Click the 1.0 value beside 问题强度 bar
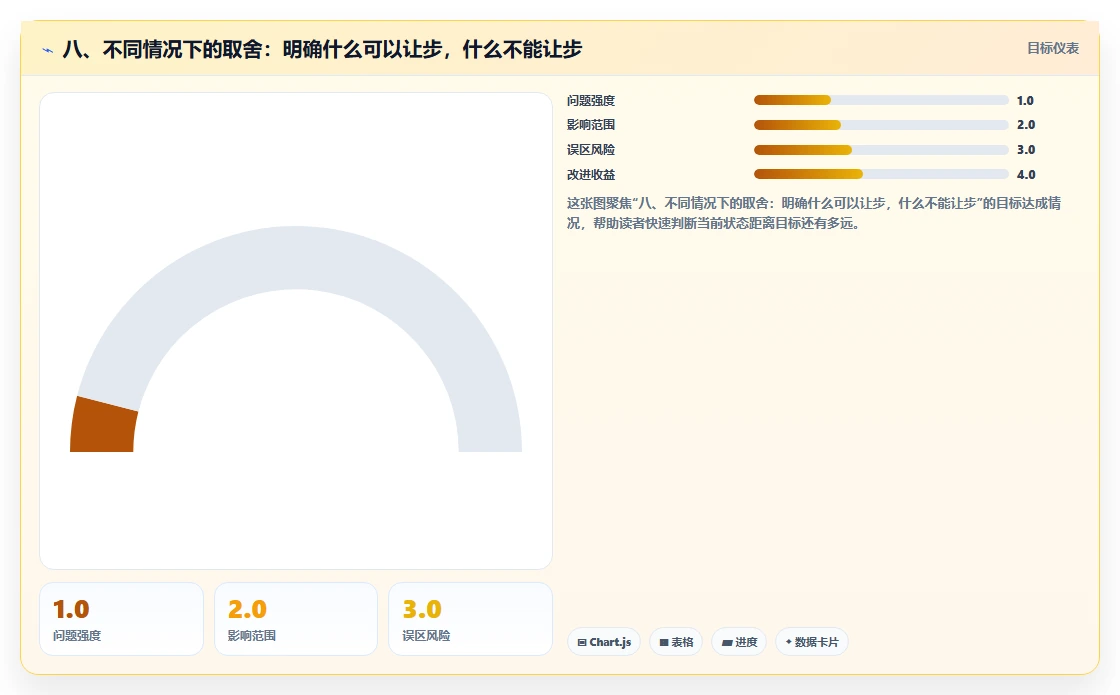Image resolution: width=1120 pixels, height=695 pixels. [x=1025, y=101]
